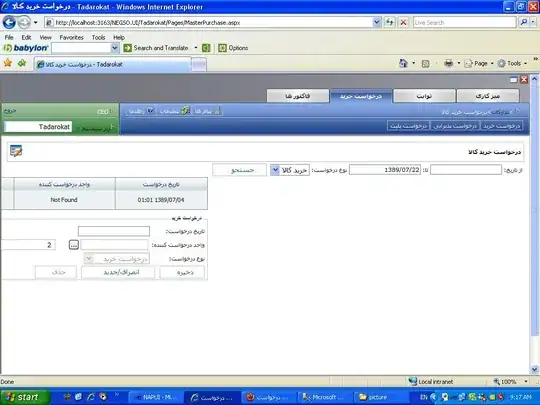Open the recent pages dropdown arrow
This screenshot has height=405, width=540.
(x=35, y=23)
